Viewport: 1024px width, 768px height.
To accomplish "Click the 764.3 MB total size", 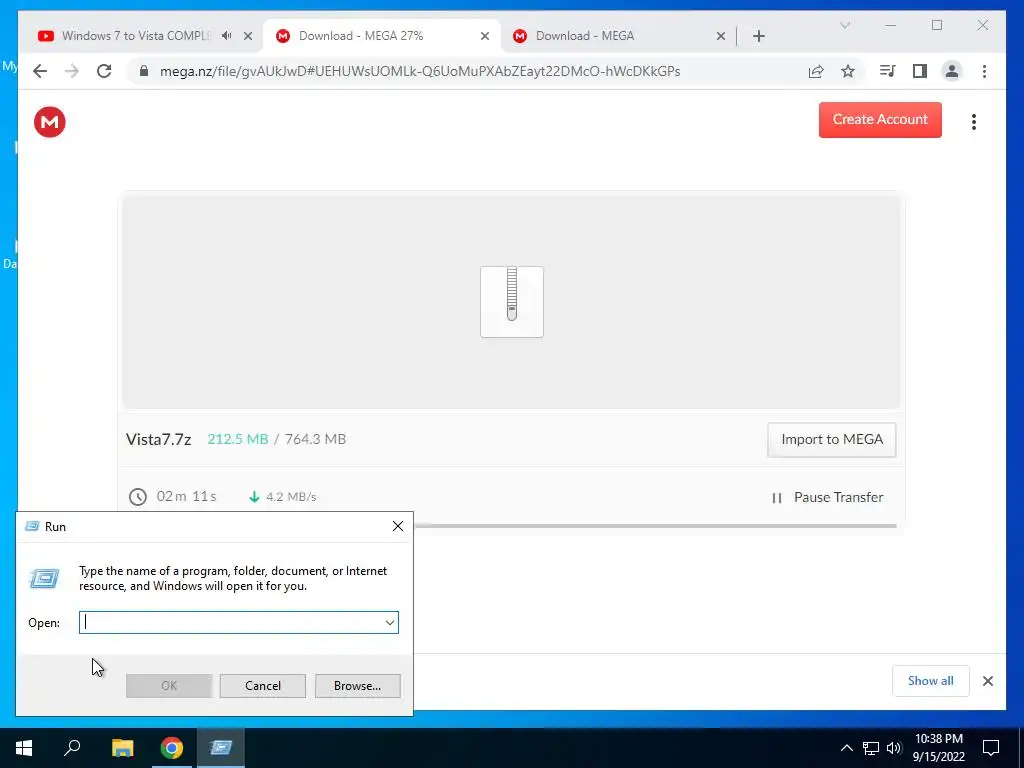I will (315, 440).
